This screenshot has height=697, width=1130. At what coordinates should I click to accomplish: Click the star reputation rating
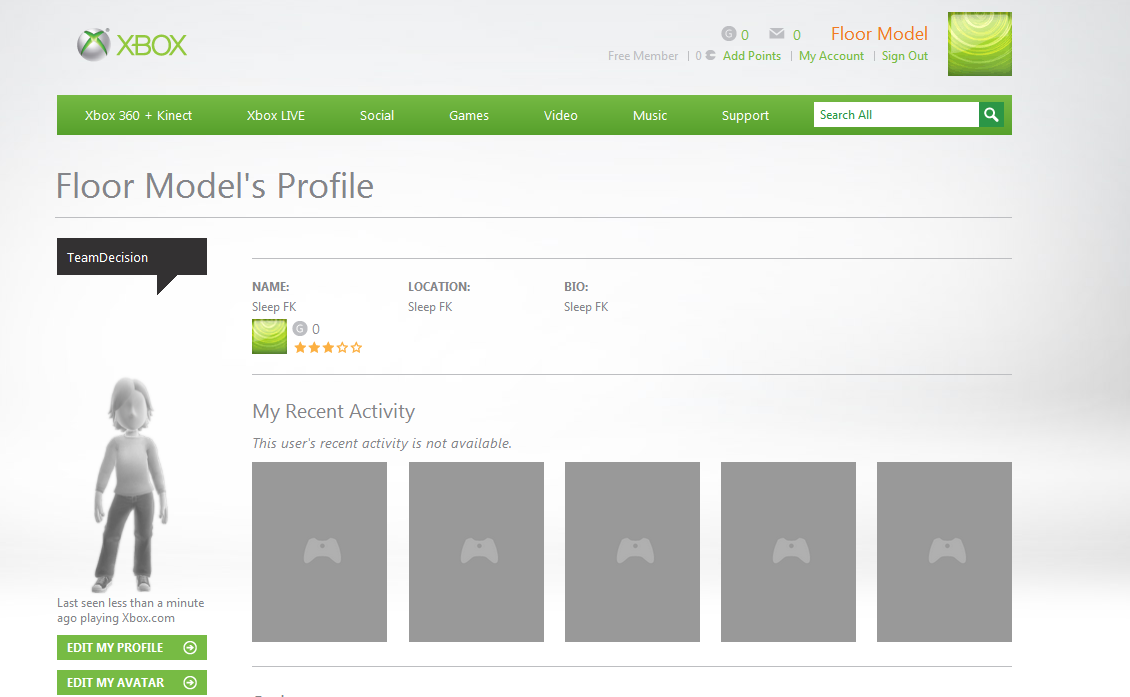[328, 348]
